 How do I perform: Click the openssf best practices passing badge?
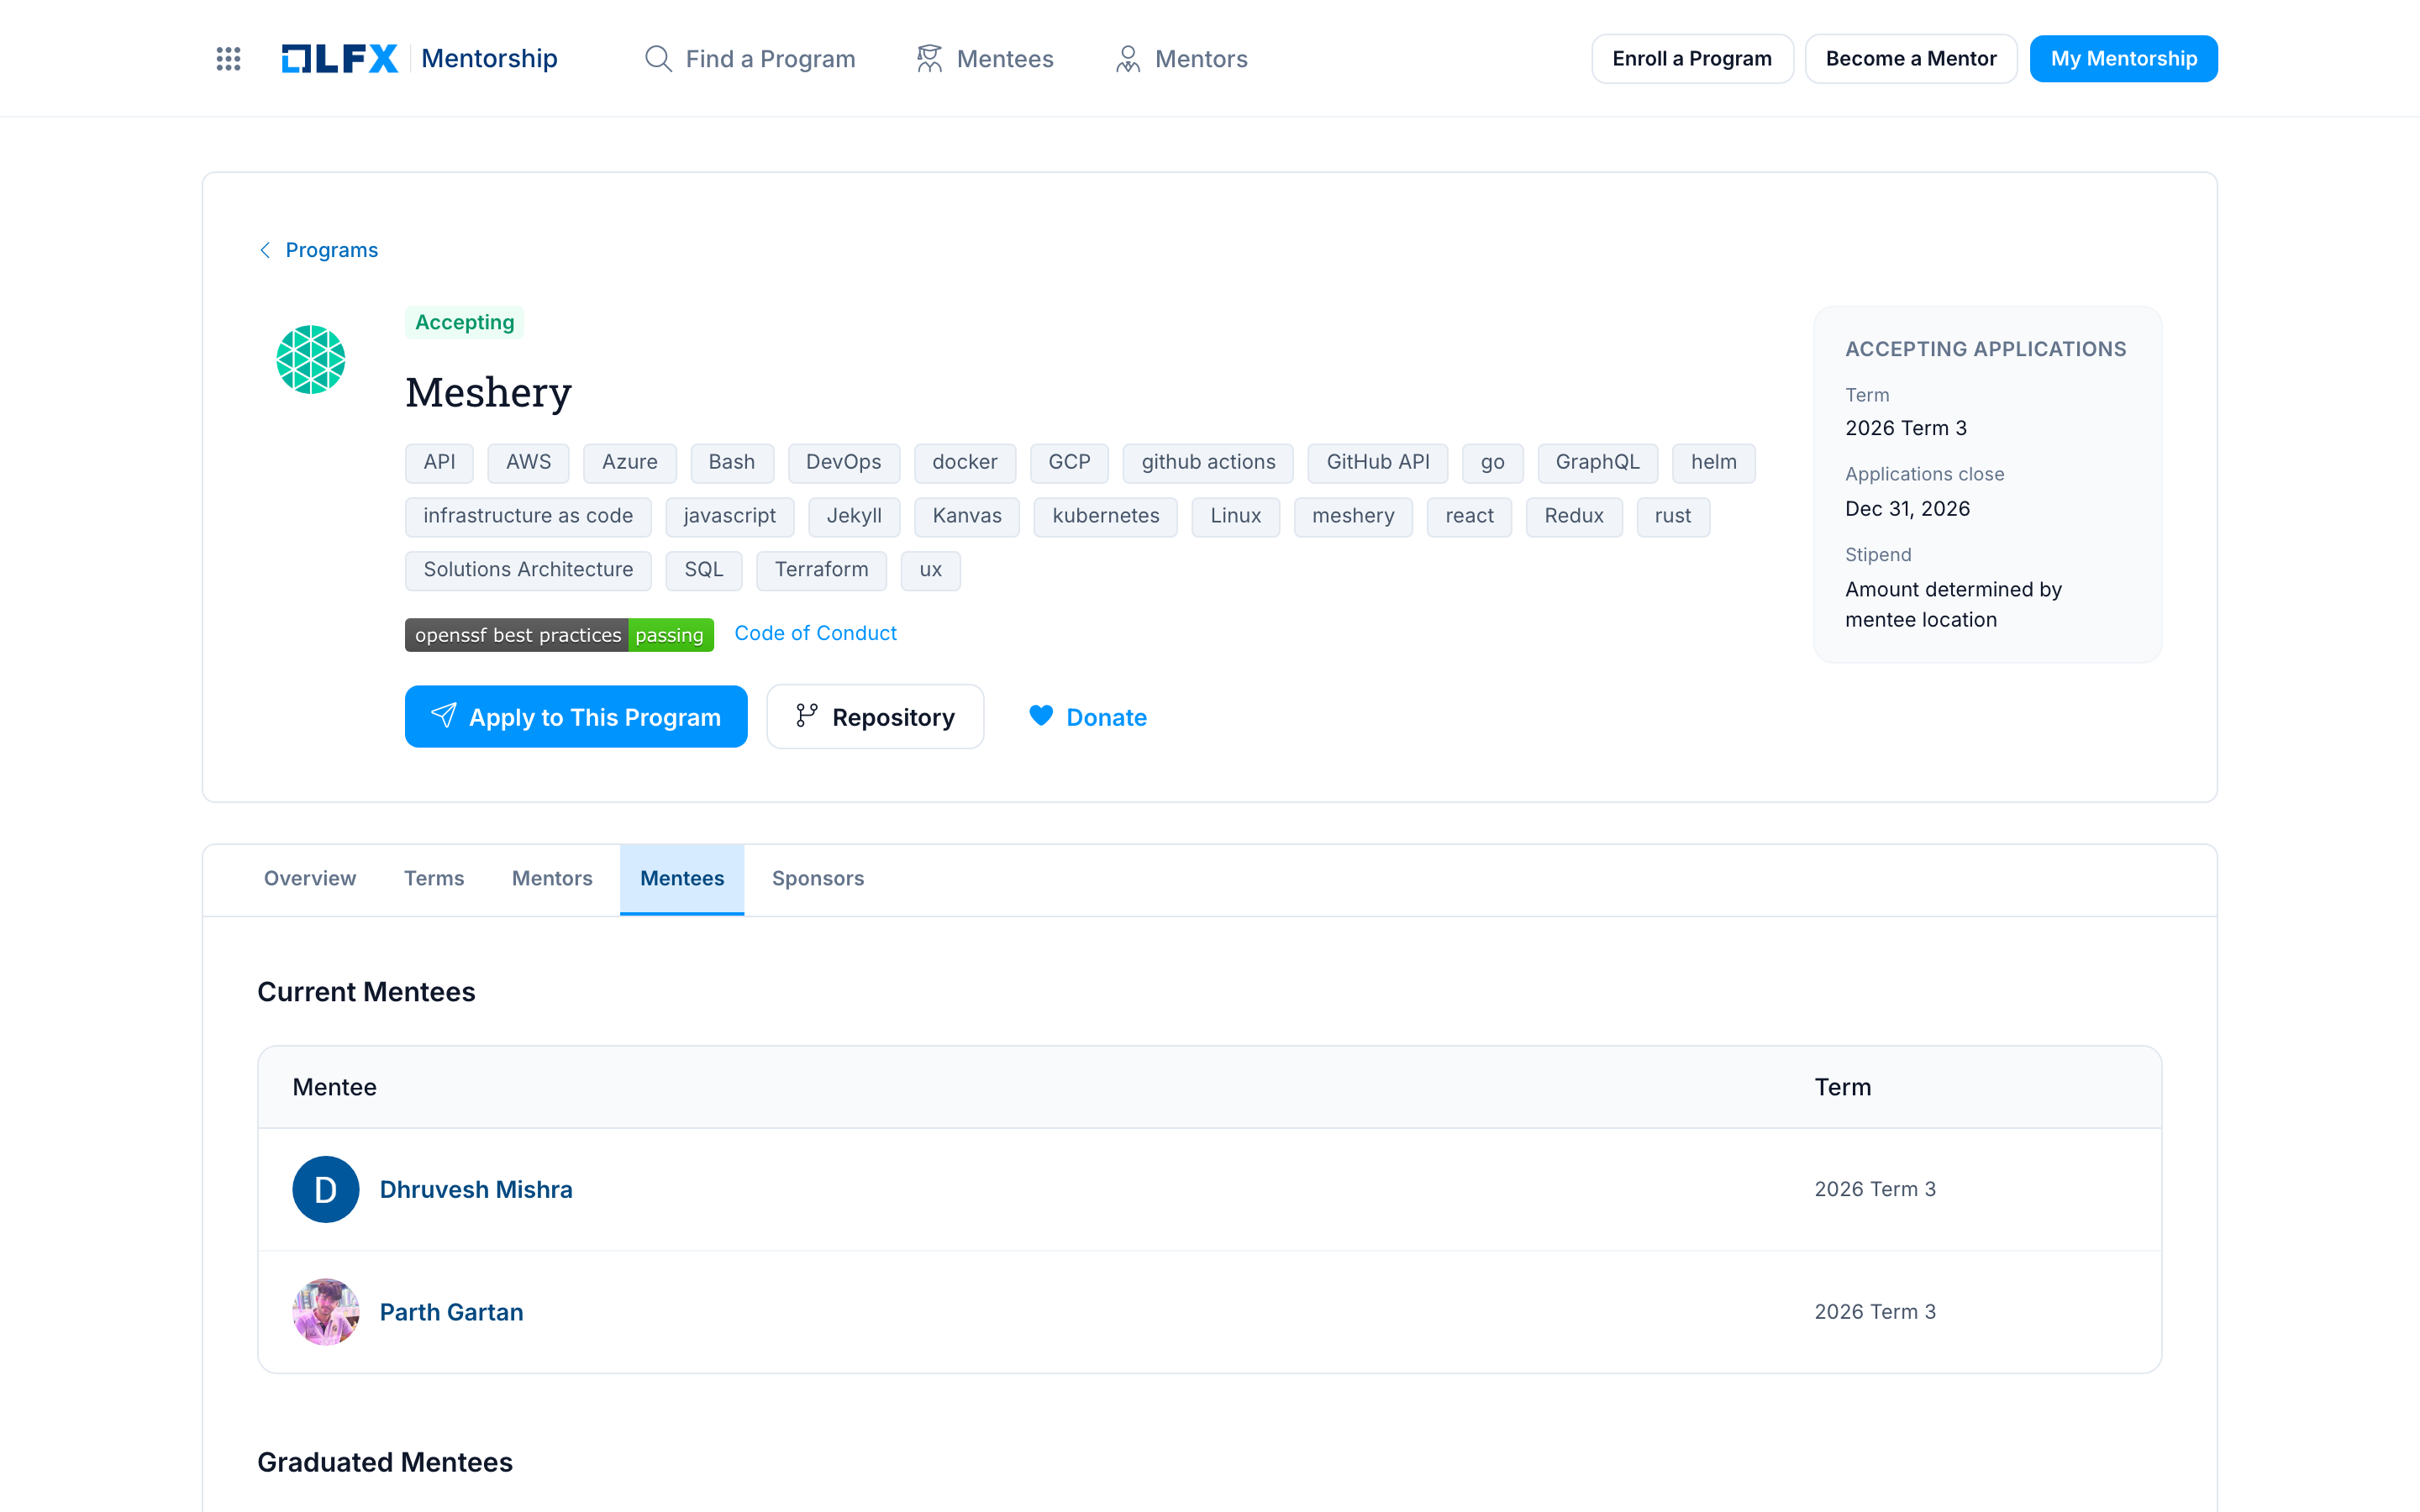point(559,635)
